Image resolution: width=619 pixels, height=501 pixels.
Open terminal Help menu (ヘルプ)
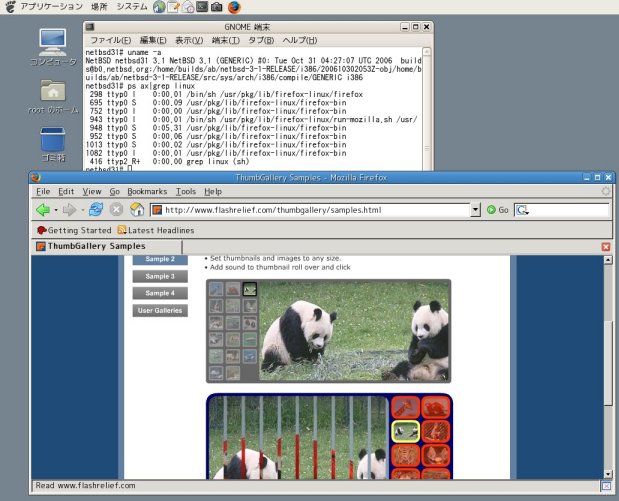pyautogui.click(x=300, y=40)
